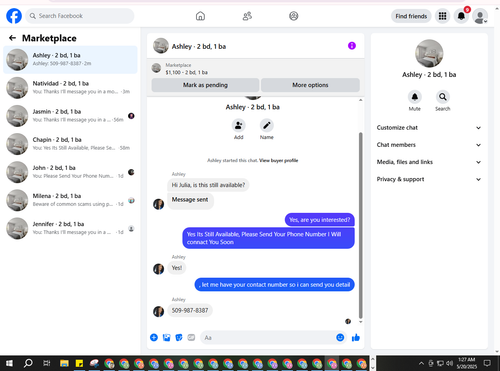Open File Explorer from taskbar
500x371 pixels.
(64, 363)
